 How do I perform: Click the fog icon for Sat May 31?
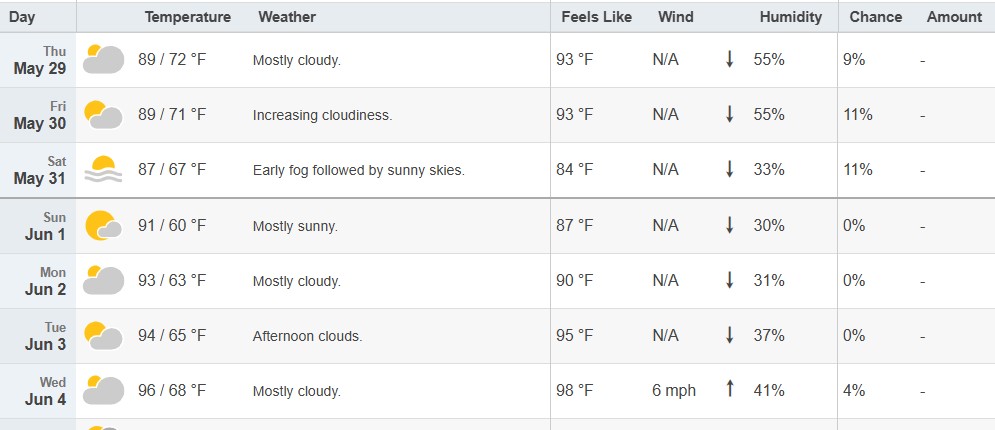pyautogui.click(x=103, y=169)
